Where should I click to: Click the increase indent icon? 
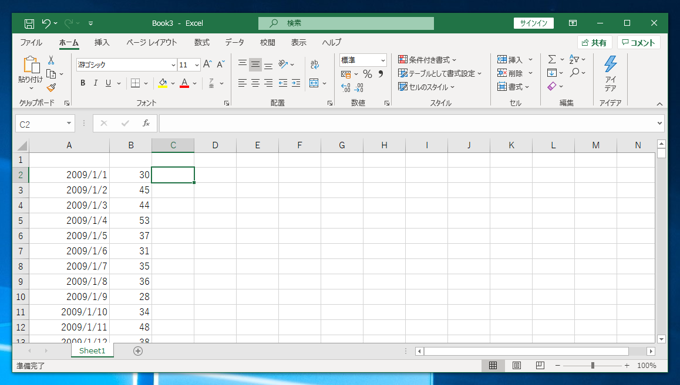296,83
